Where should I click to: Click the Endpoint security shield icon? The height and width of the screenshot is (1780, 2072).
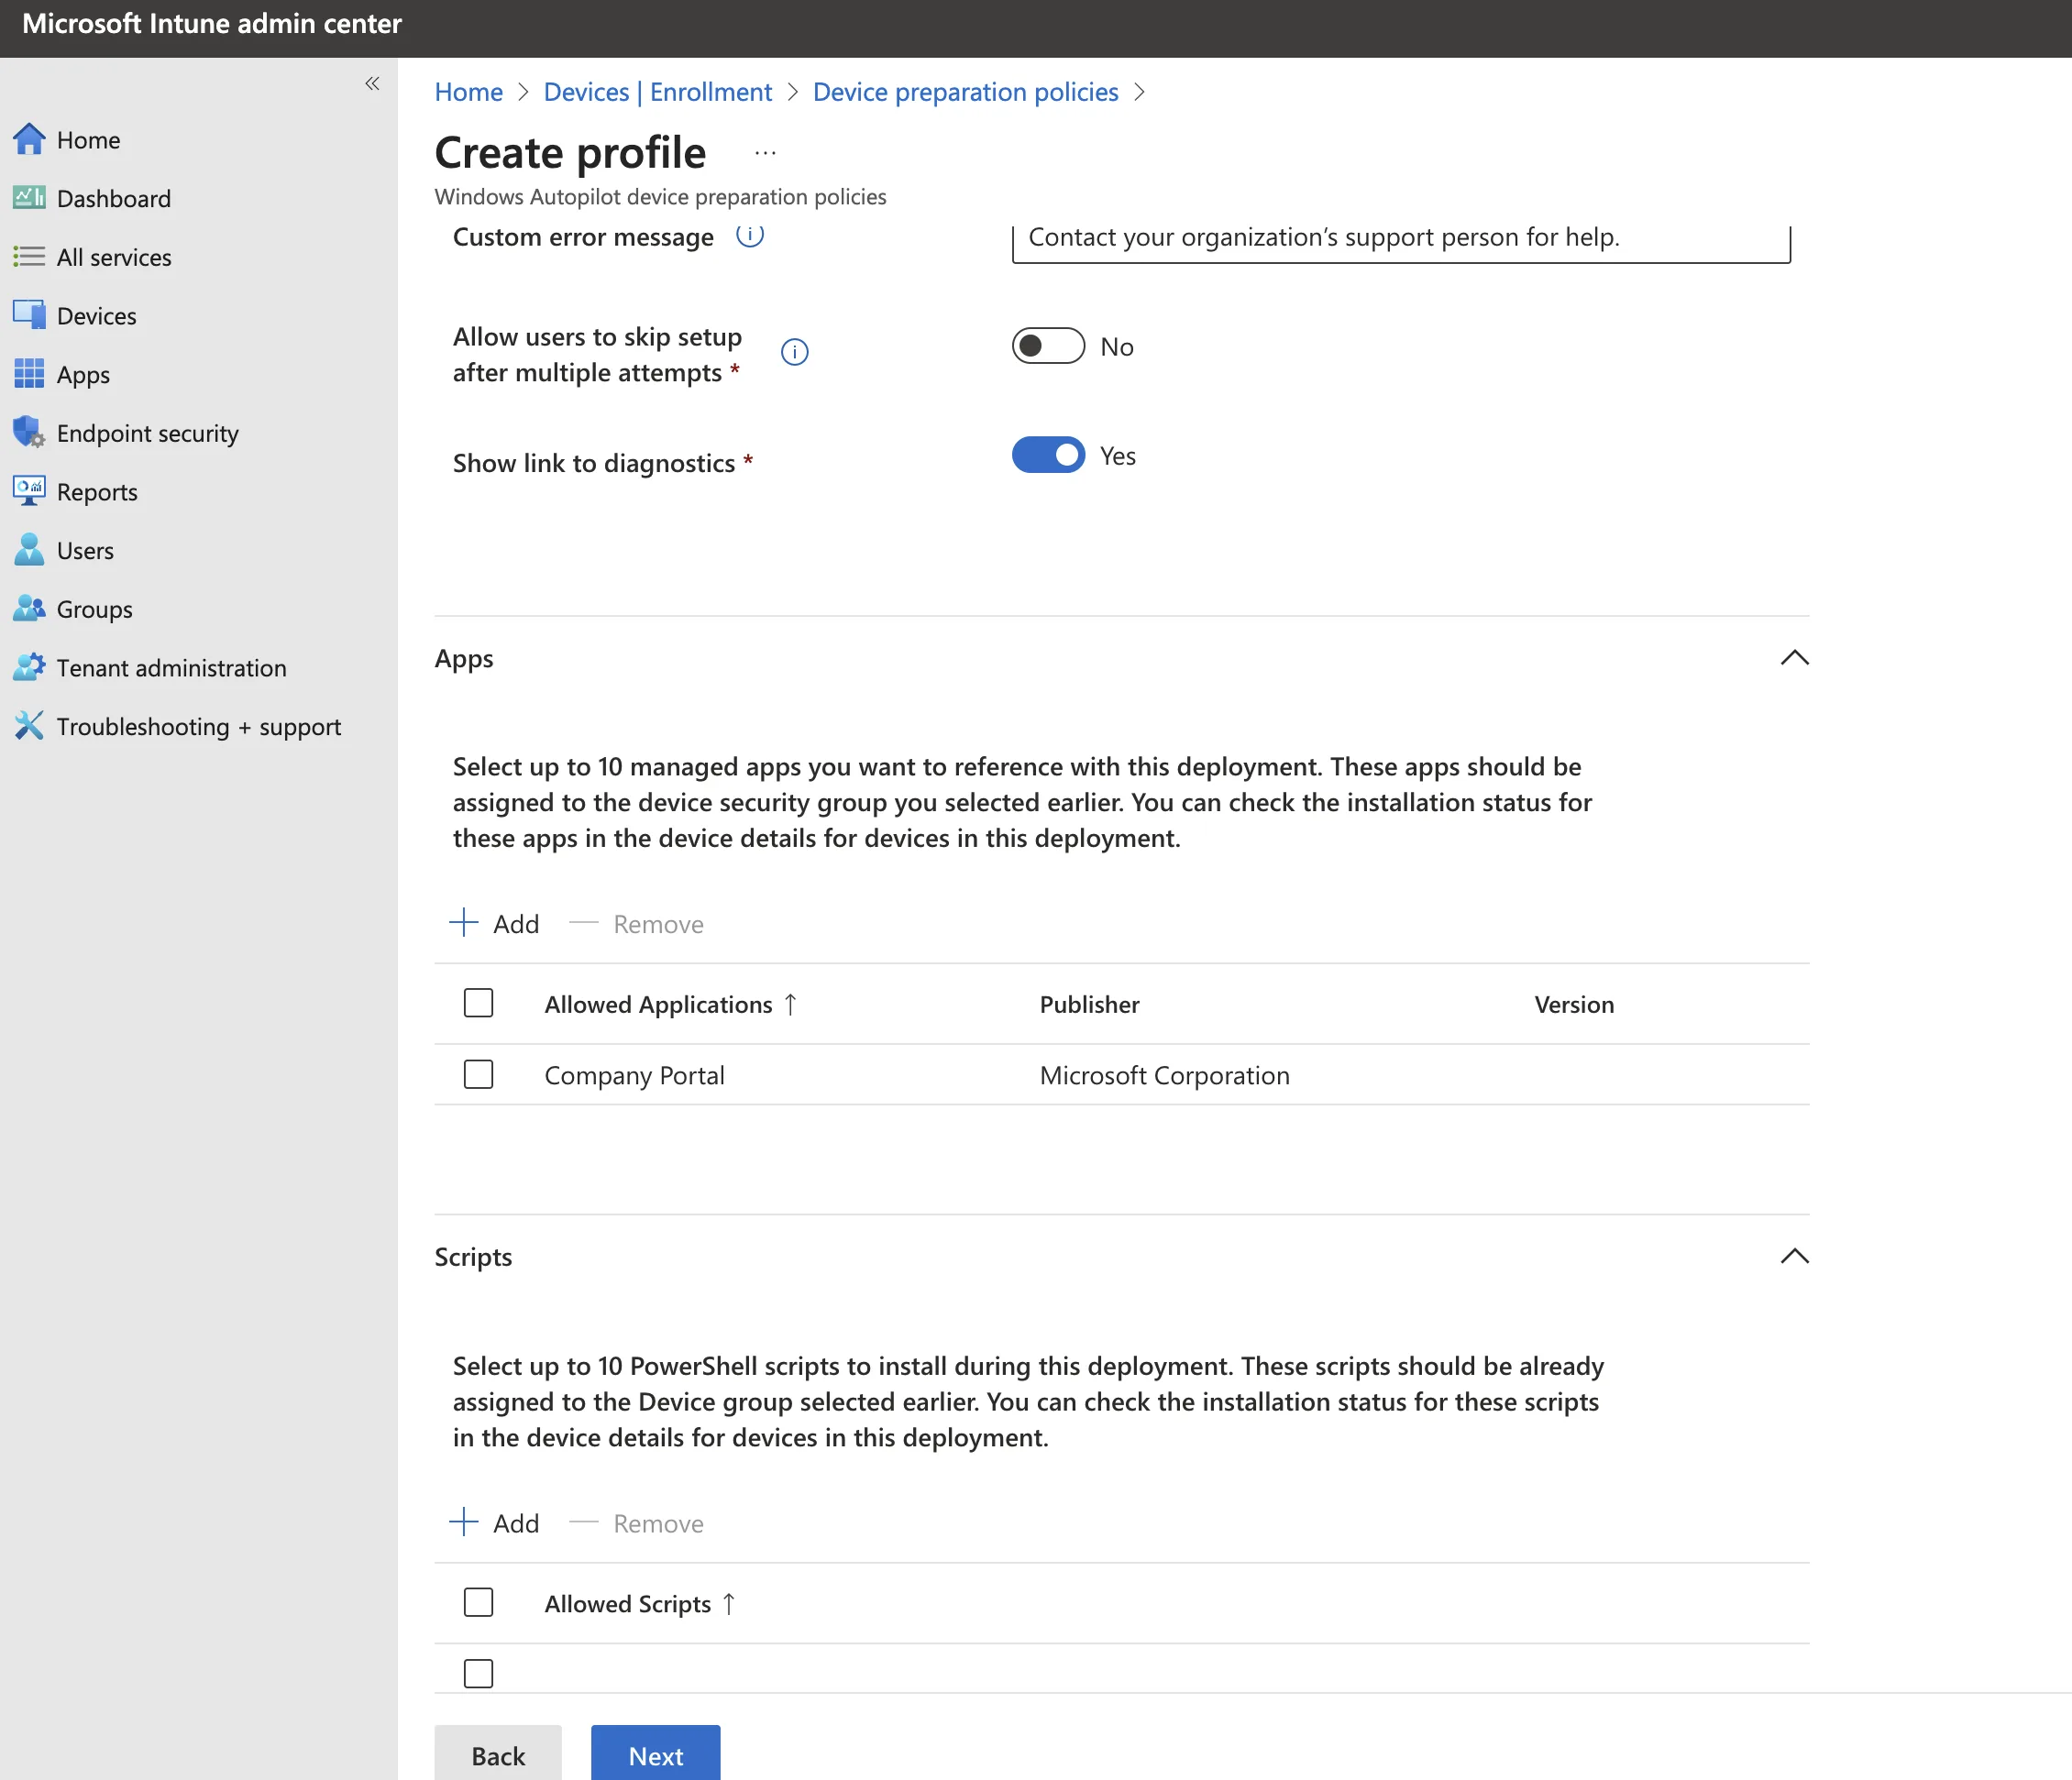tap(28, 432)
